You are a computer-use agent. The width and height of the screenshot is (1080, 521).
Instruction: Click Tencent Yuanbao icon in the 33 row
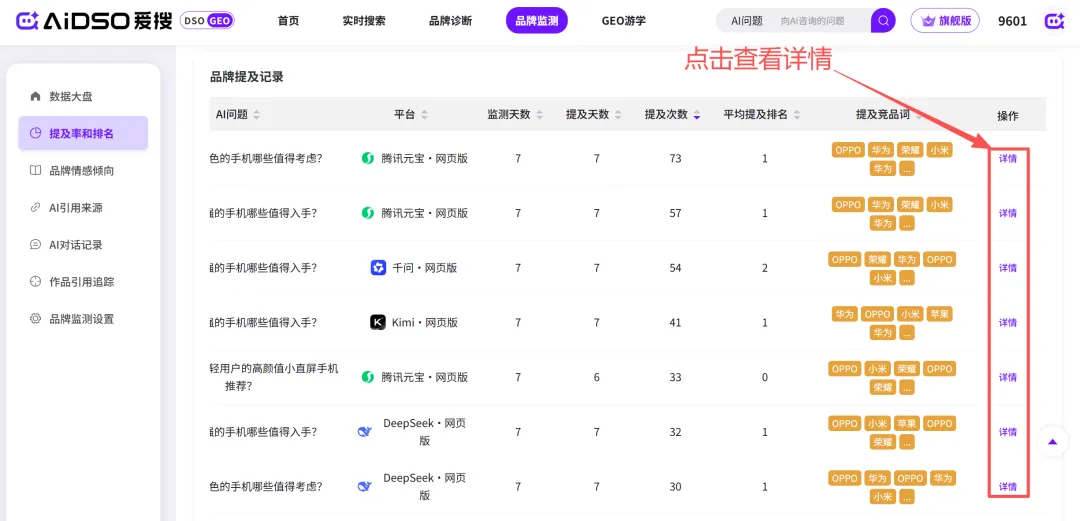click(x=368, y=378)
